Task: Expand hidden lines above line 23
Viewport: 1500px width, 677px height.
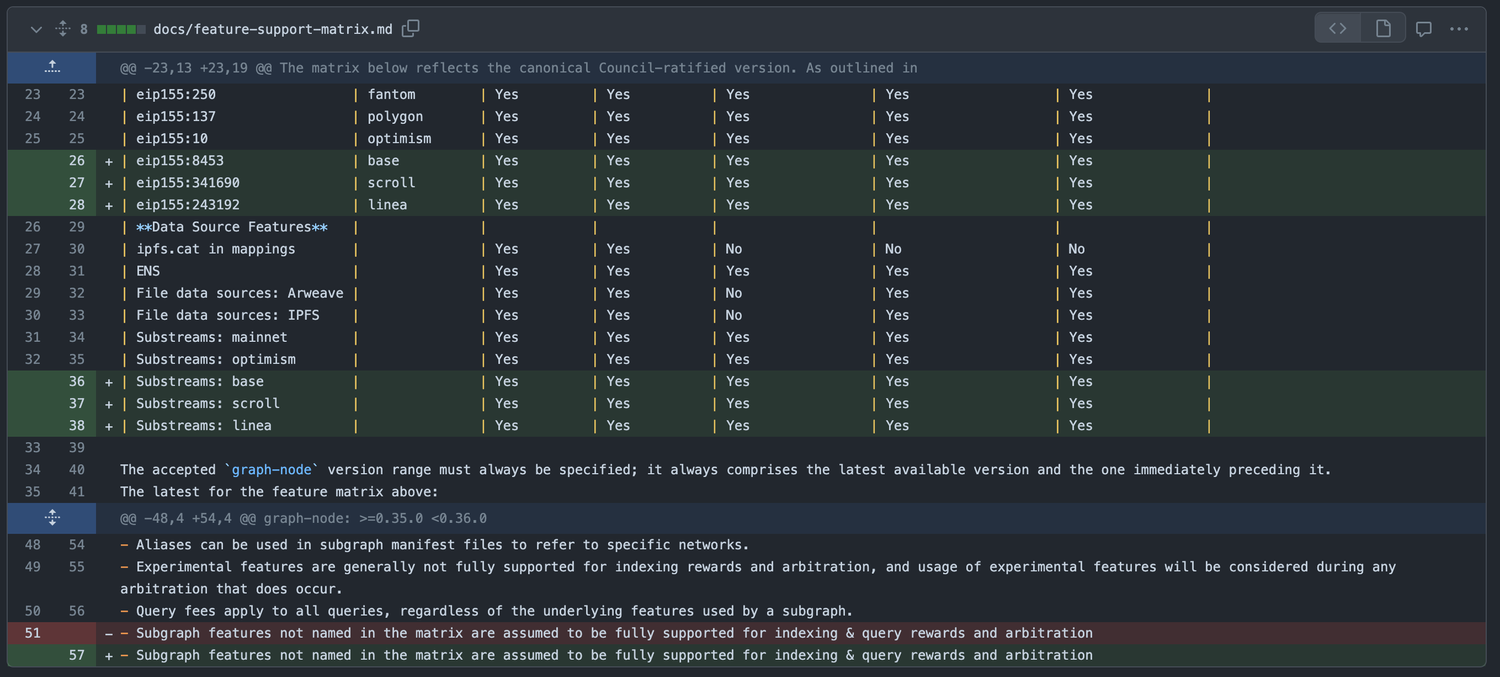Action: click(52, 68)
